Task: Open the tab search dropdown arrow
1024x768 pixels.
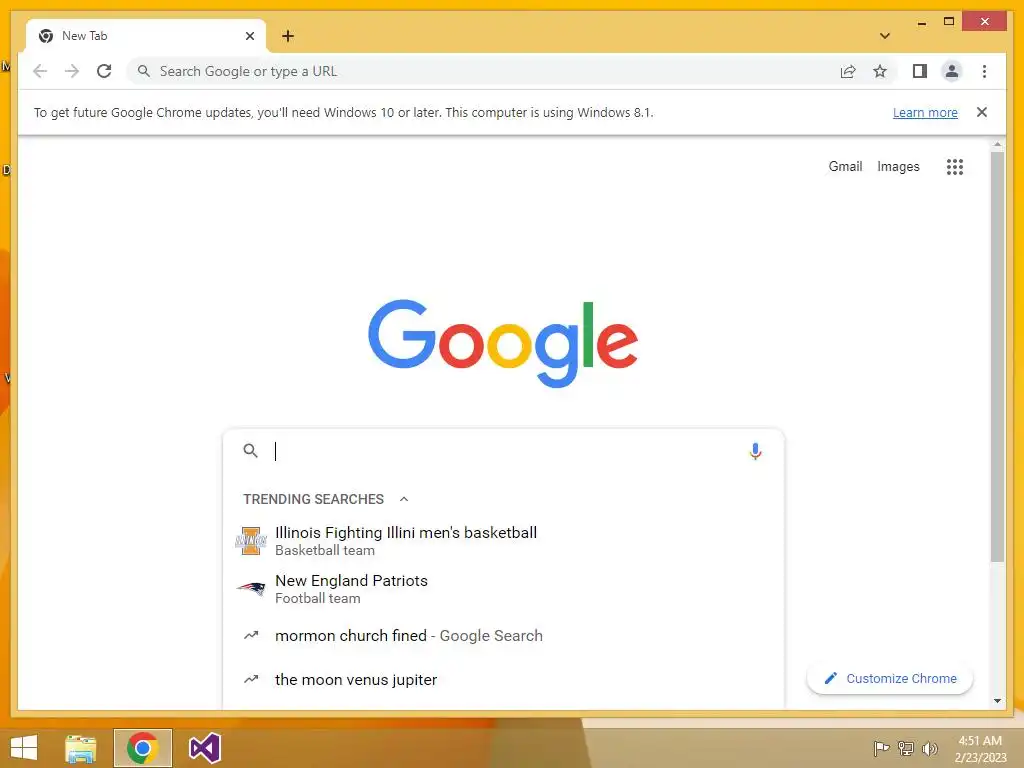Action: click(884, 36)
